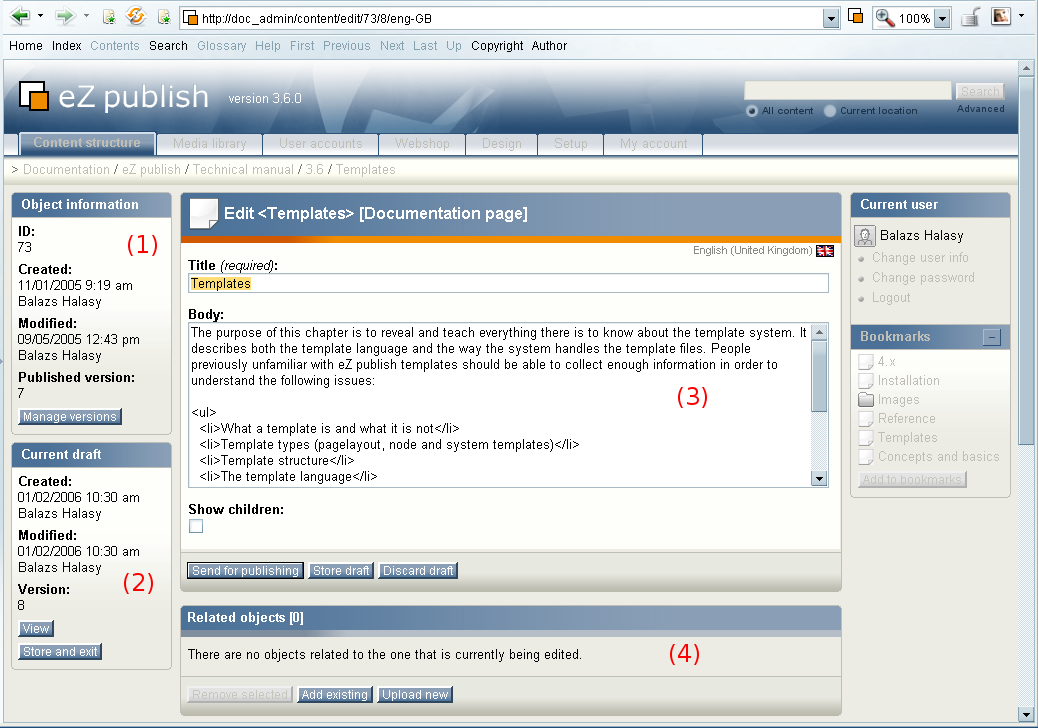Click the Manage versions button
The image size is (1038, 728).
(x=70, y=417)
